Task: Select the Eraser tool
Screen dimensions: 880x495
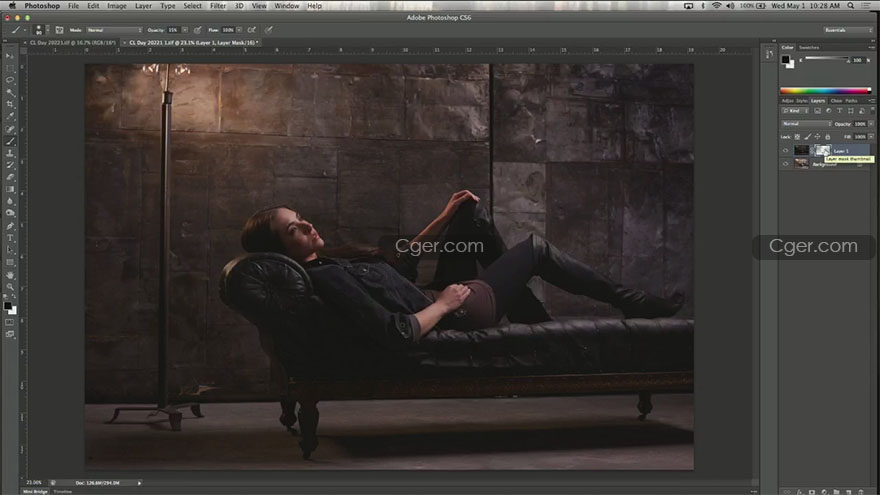Action: (10, 177)
